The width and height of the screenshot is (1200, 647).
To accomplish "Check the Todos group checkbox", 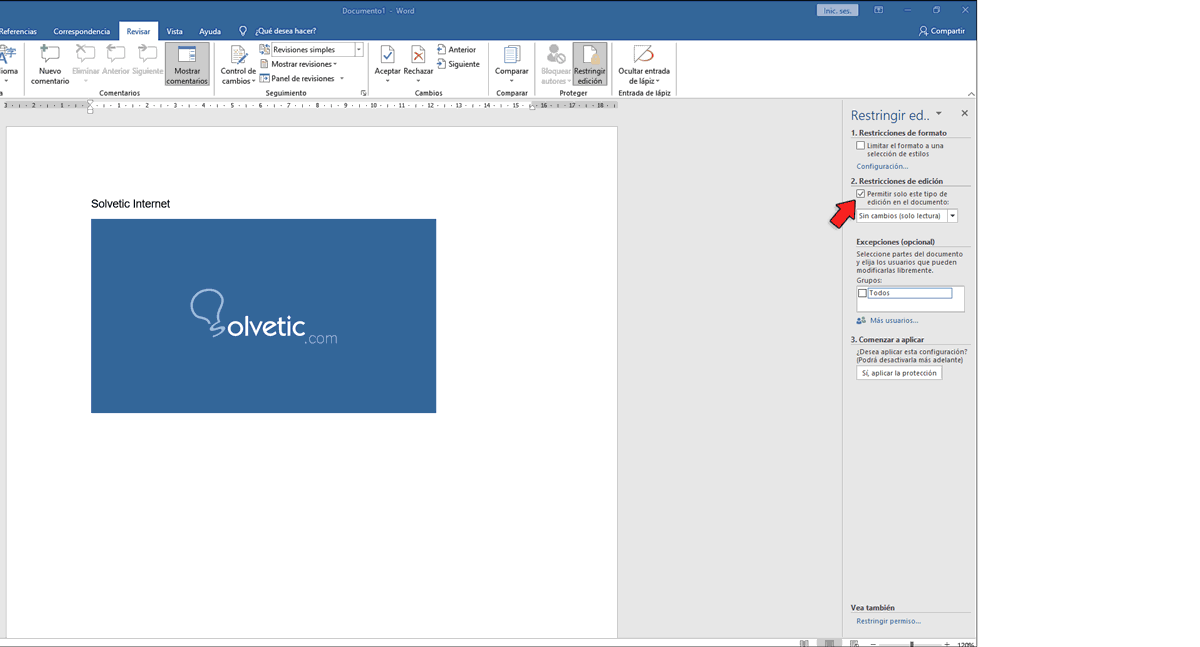I will 863,294.
